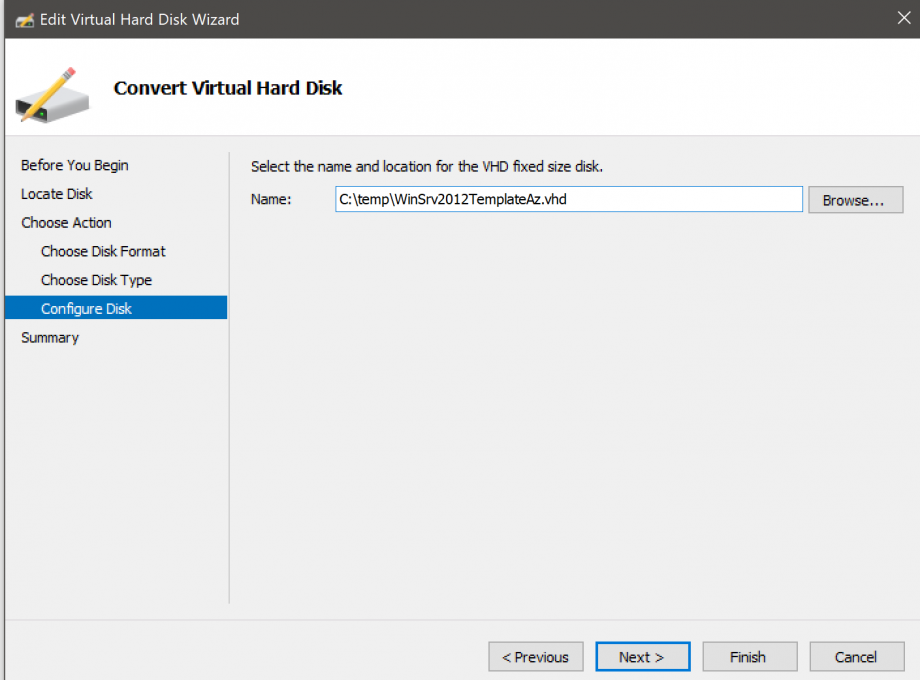Open the Summary step
The height and width of the screenshot is (680, 920).
tap(49, 337)
